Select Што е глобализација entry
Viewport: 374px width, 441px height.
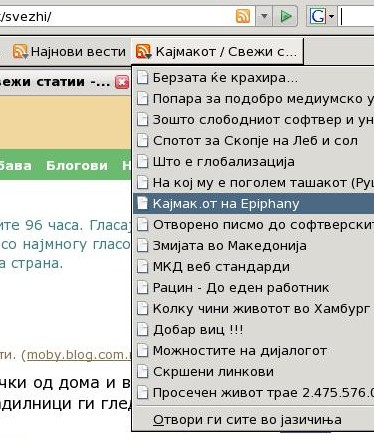253,162
